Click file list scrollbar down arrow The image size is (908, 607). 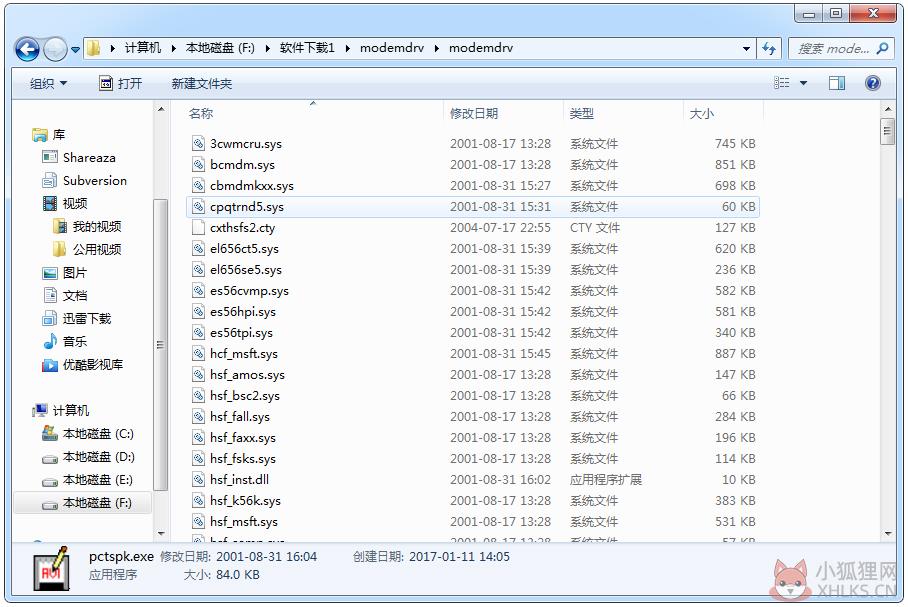click(x=887, y=533)
